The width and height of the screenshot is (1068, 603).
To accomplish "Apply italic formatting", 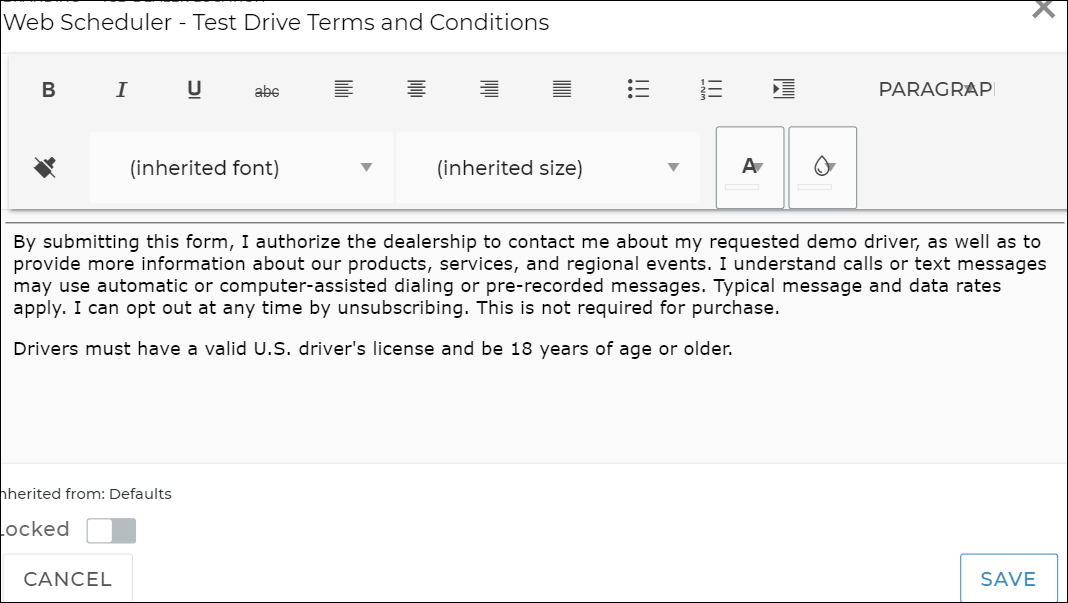I will [121, 90].
